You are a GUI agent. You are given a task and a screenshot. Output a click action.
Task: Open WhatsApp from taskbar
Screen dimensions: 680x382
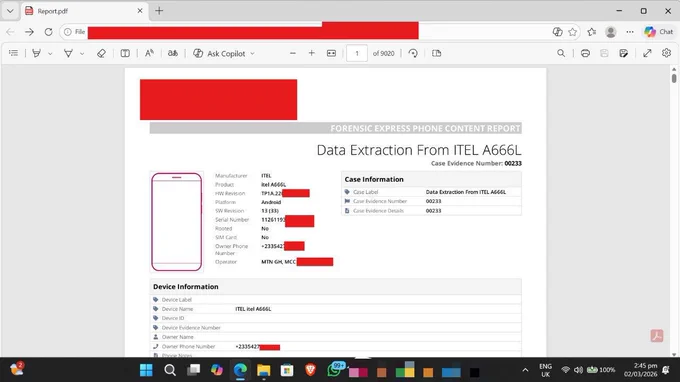click(x=334, y=370)
